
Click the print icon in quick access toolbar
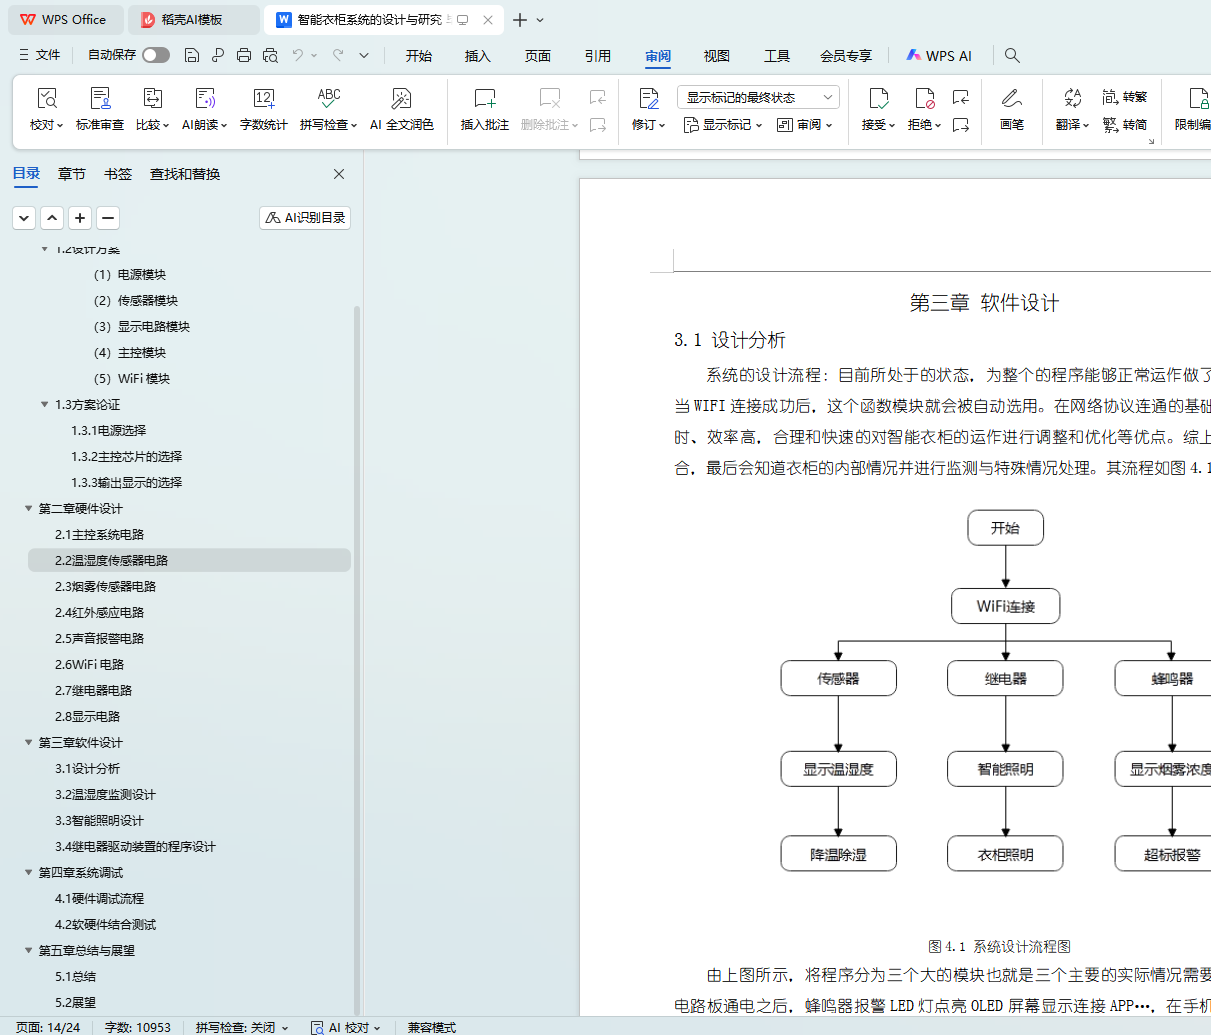244,56
